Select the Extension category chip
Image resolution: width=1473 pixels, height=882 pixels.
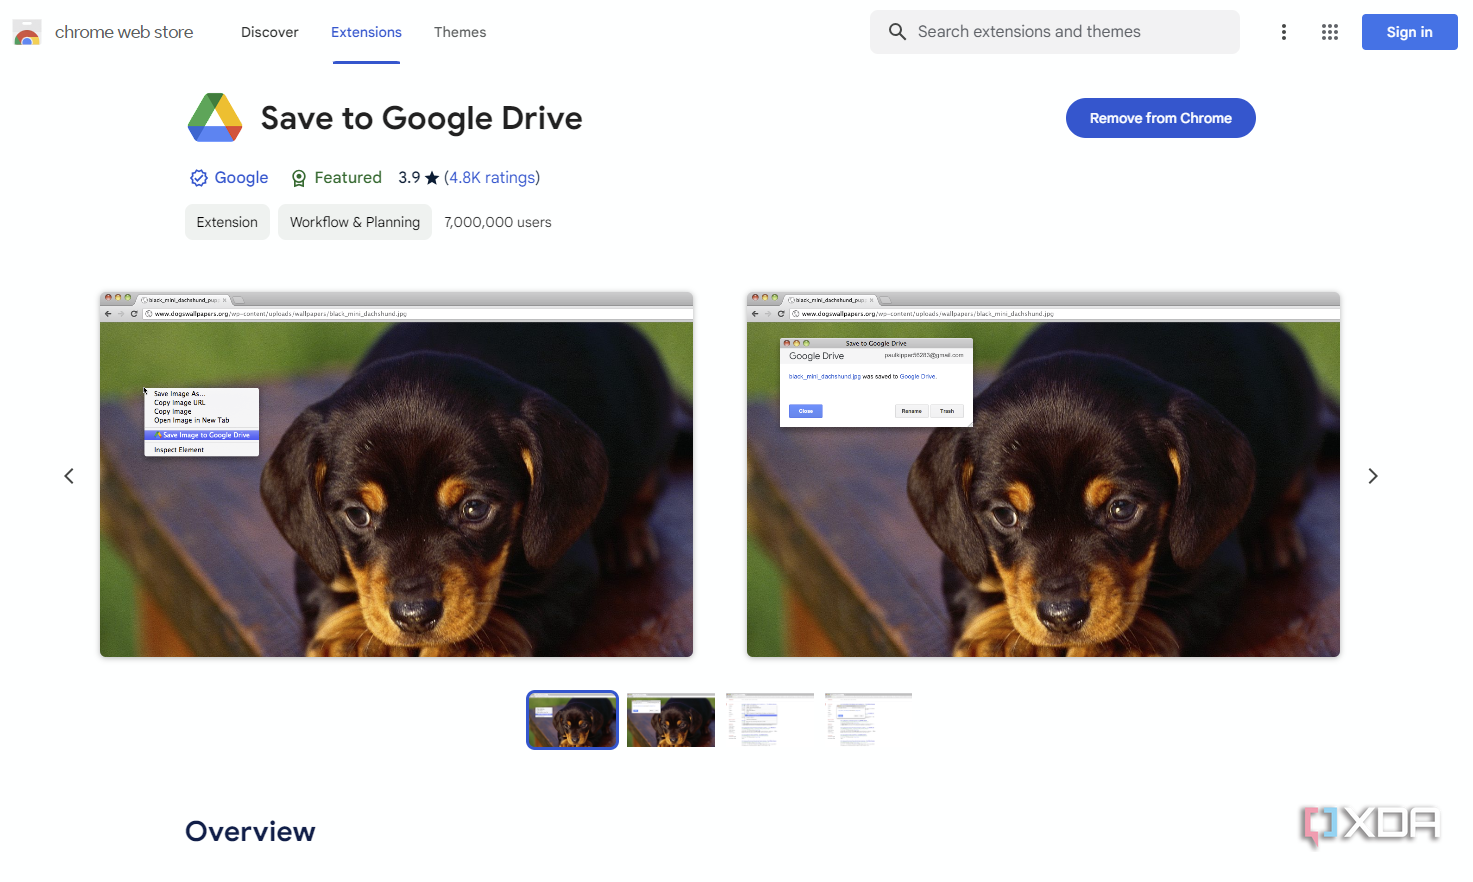pos(227,222)
